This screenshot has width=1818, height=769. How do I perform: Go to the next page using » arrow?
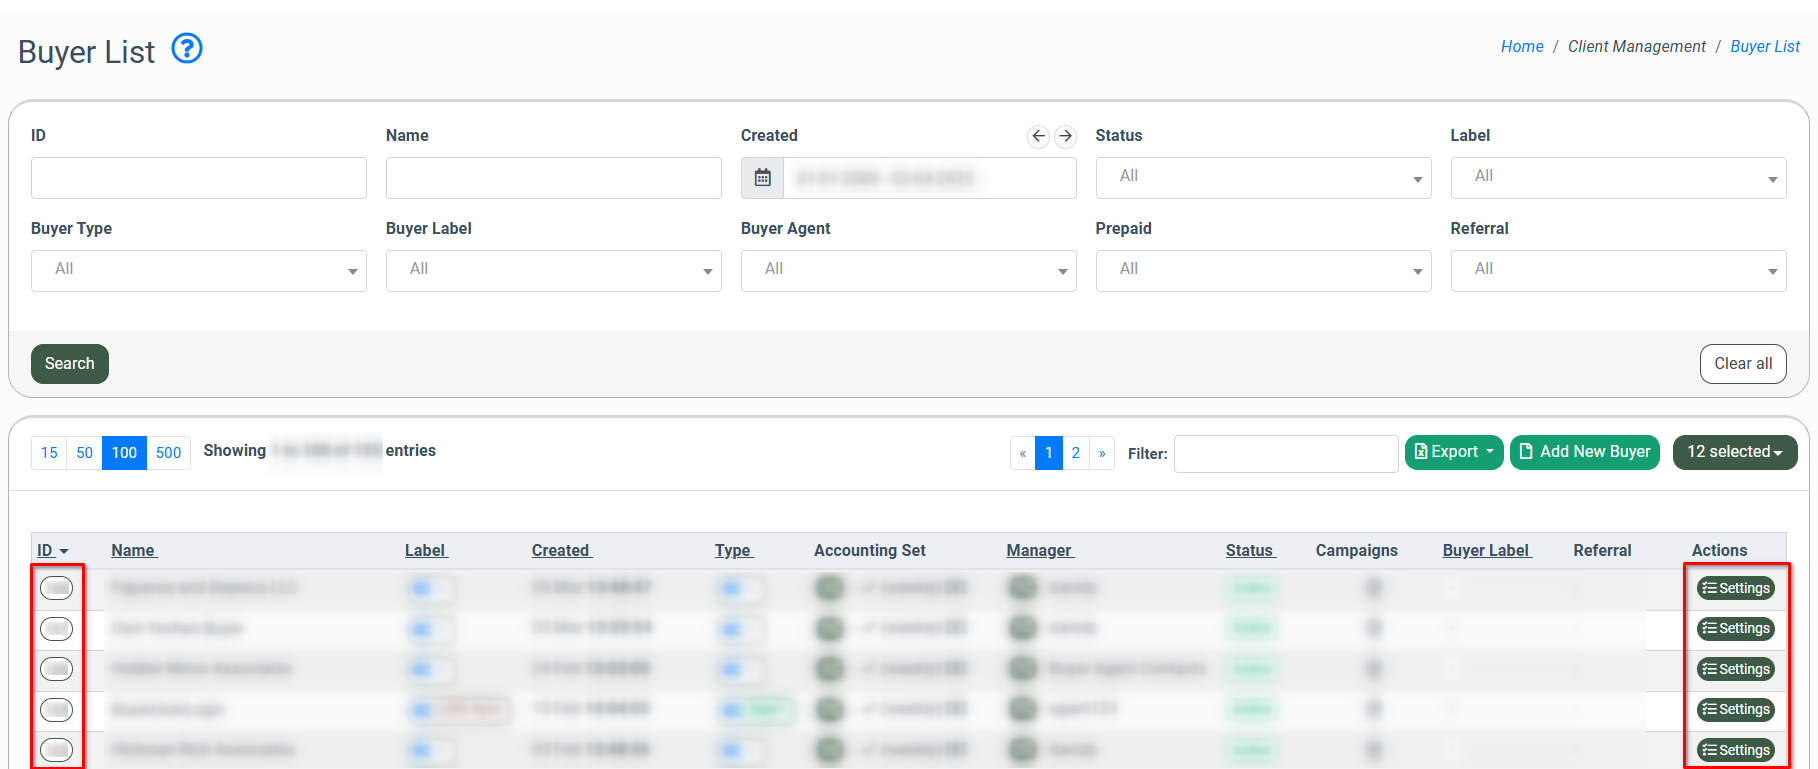click(1102, 453)
